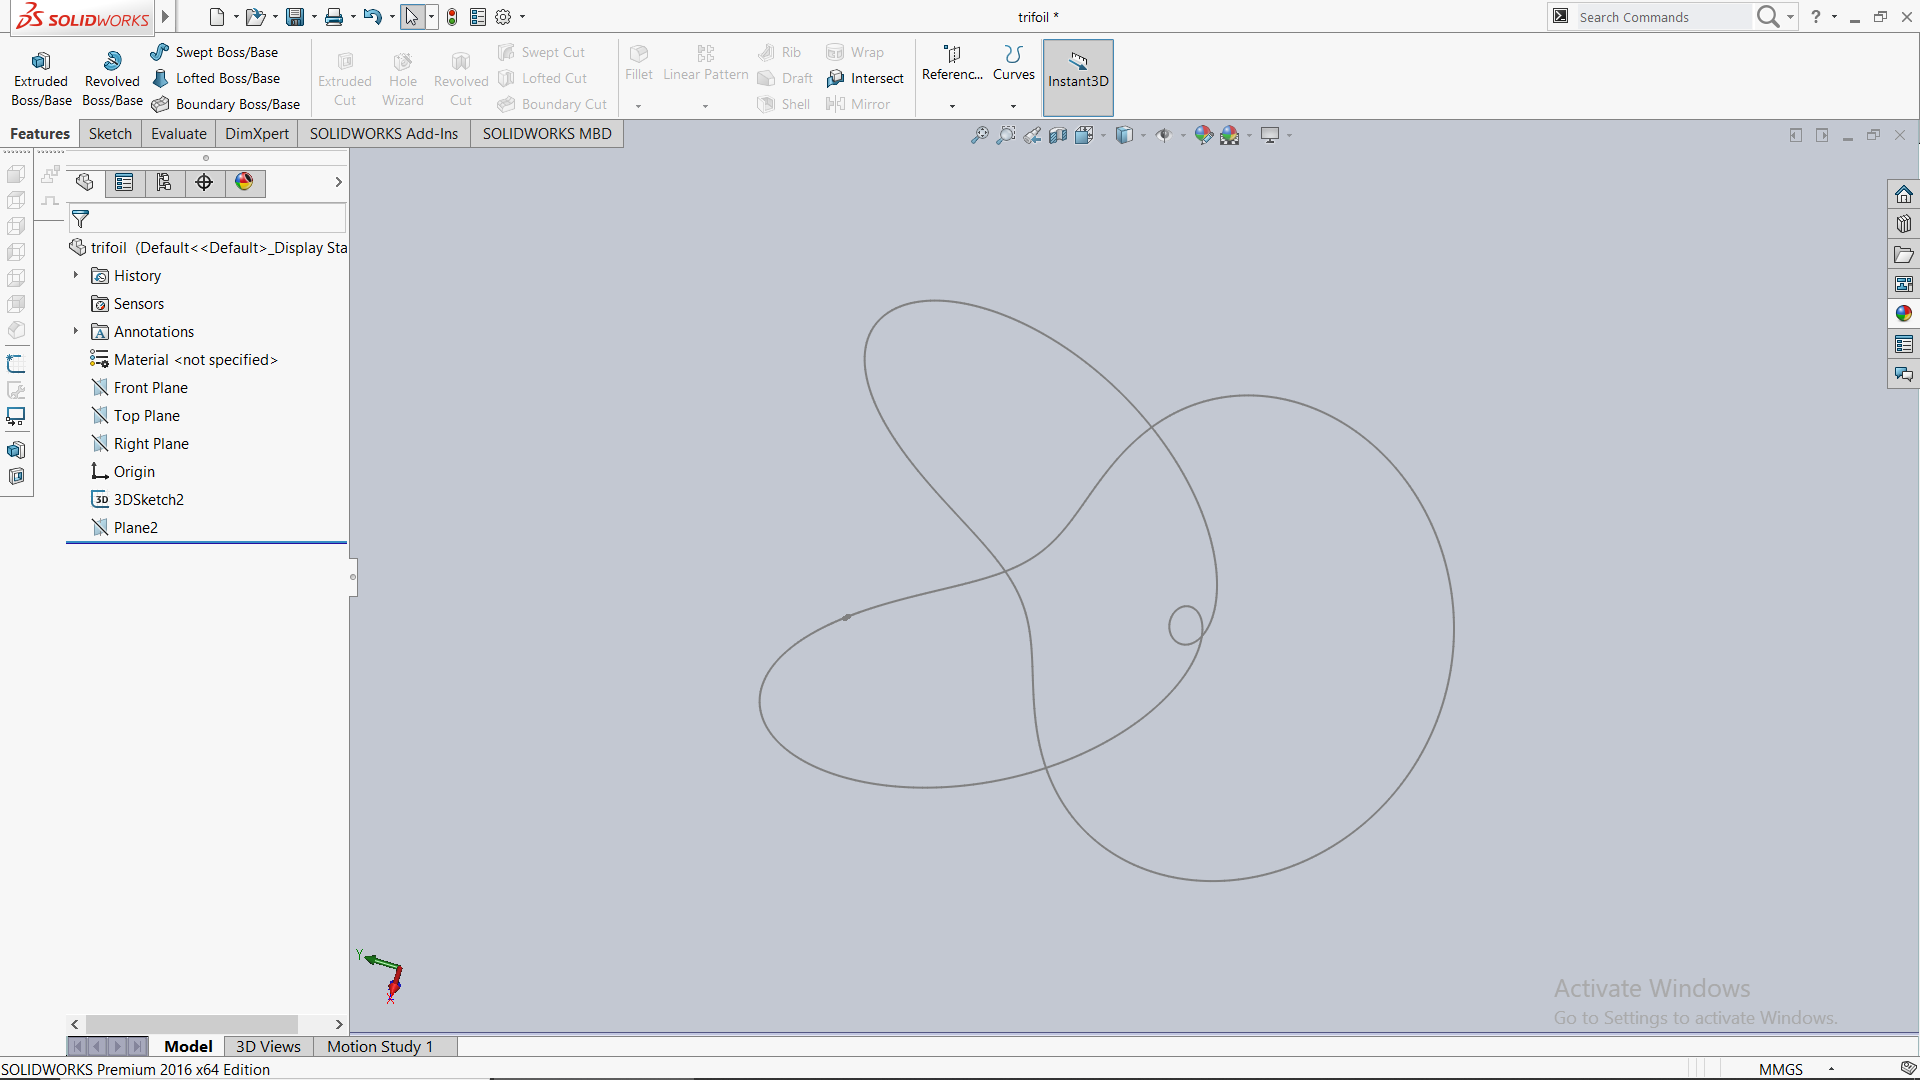Select the Extruded Boss/Base tool

coord(41,79)
